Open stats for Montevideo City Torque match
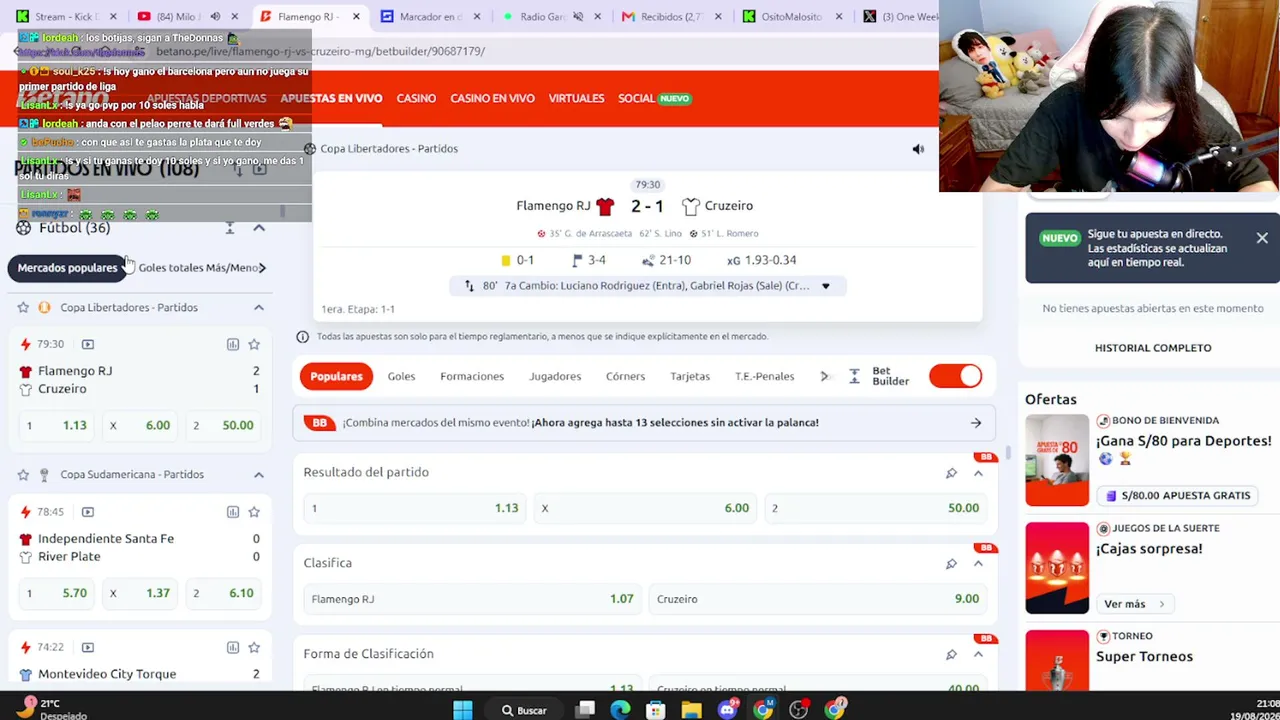Screen dimensions: 1280x720 pyautogui.click(x=233, y=647)
